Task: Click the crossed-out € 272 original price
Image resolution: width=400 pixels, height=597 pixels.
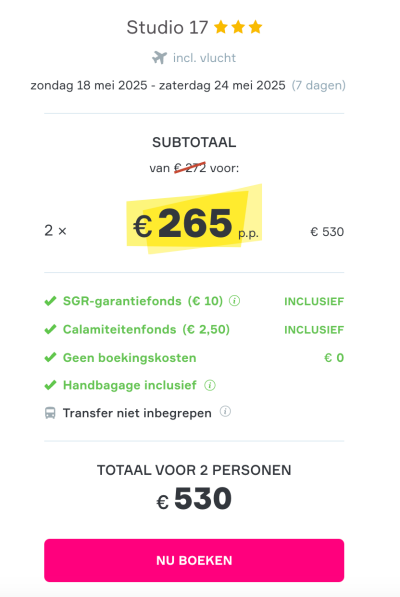Action: click(x=190, y=168)
